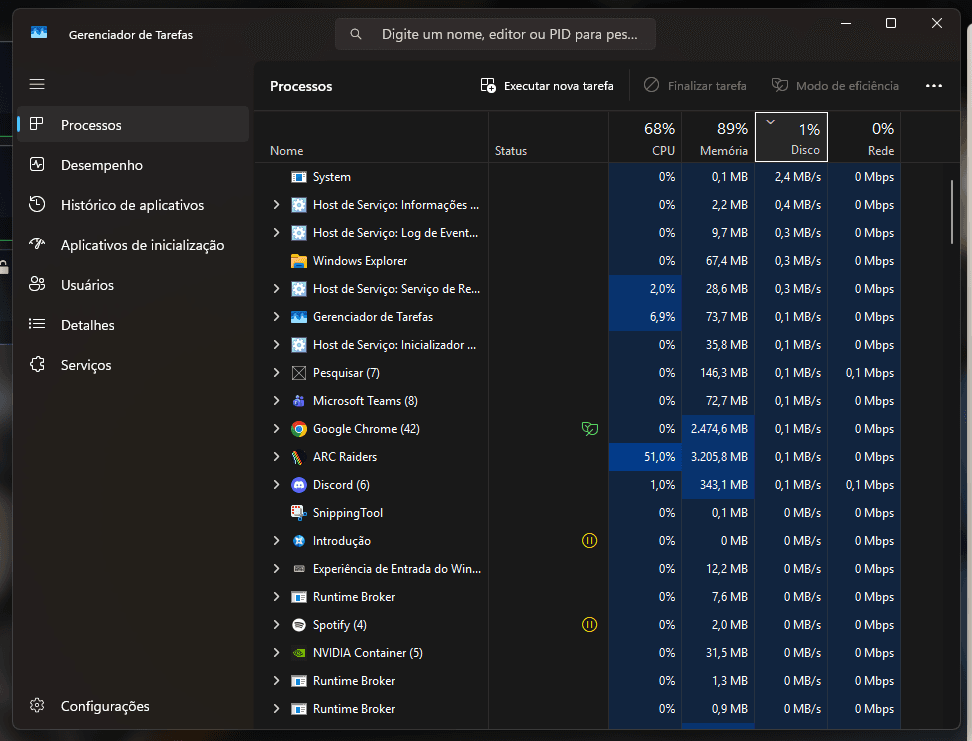Viewport: 972px width, 741px height.
Task: Expand the Spotify process group
Action: point(277,625)
